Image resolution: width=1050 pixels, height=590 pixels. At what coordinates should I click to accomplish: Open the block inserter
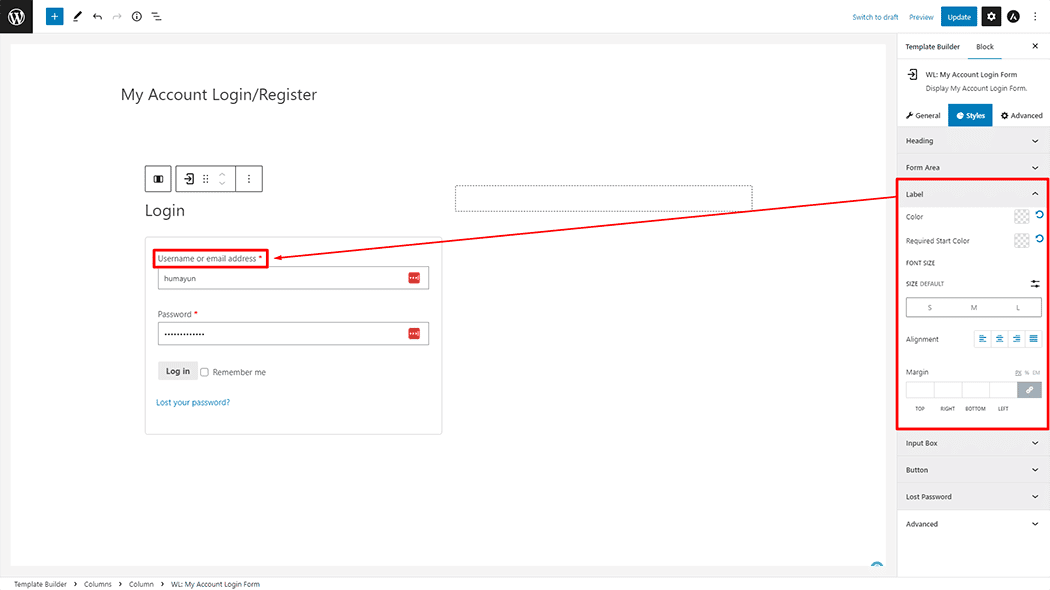point(55,16)
